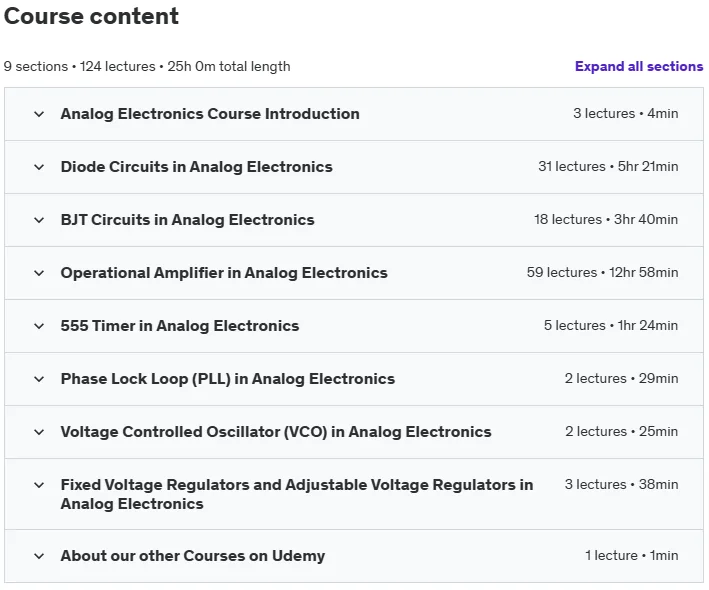
Task: Open Fixed Voltage Regulators section title
Action: point(297,494)
